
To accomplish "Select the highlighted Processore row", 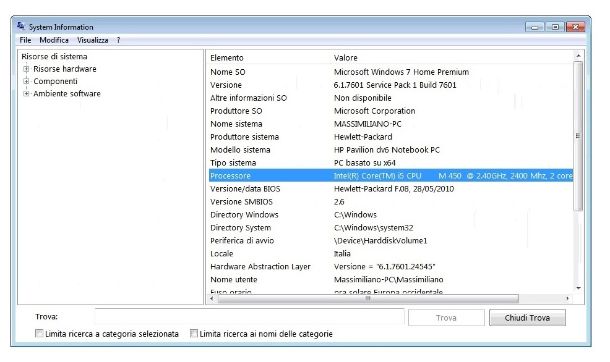I will click(391, 176).
